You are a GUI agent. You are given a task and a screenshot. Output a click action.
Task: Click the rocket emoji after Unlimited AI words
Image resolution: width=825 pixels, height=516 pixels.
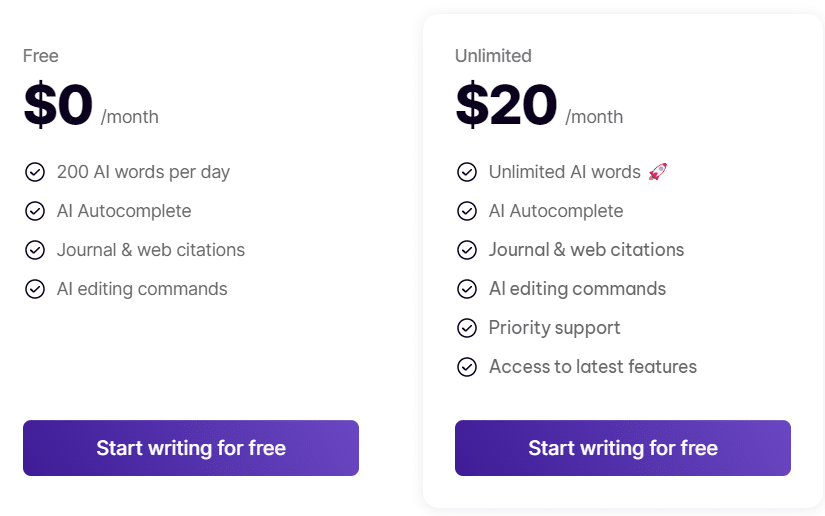point(658,172)
